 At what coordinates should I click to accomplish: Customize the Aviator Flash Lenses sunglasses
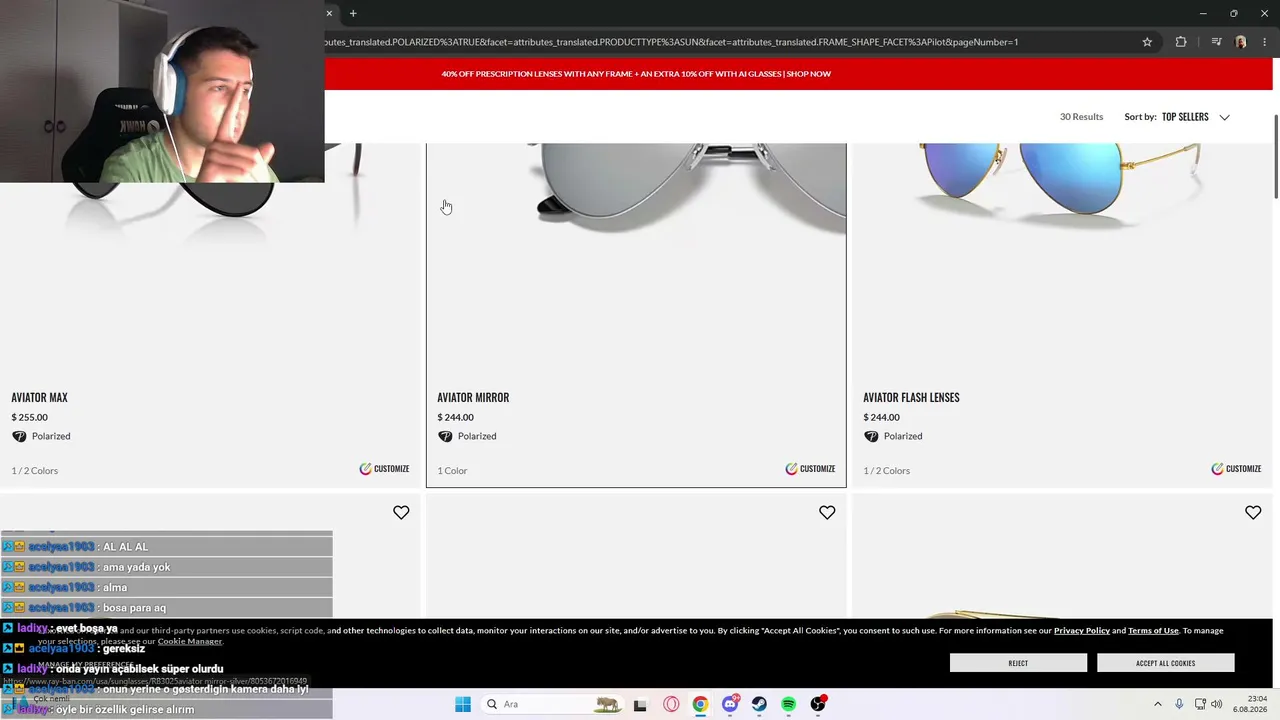click(1236, 469)
